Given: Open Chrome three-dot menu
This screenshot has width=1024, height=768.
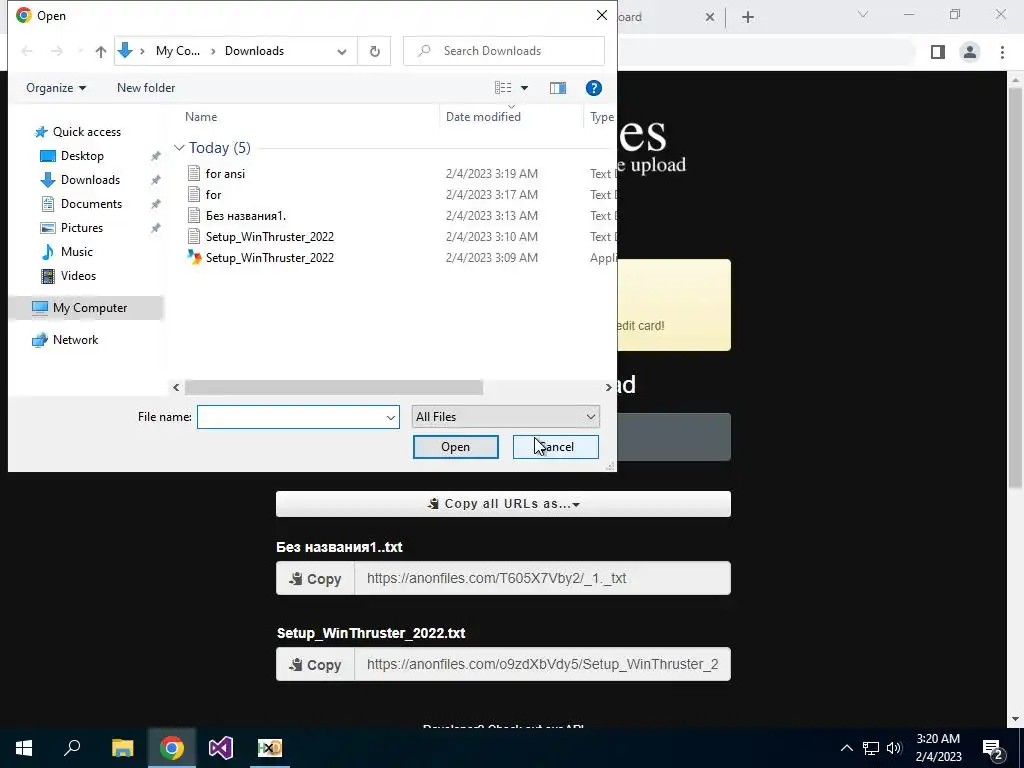Looking at the screenshot, I should tap(1002, 52).
